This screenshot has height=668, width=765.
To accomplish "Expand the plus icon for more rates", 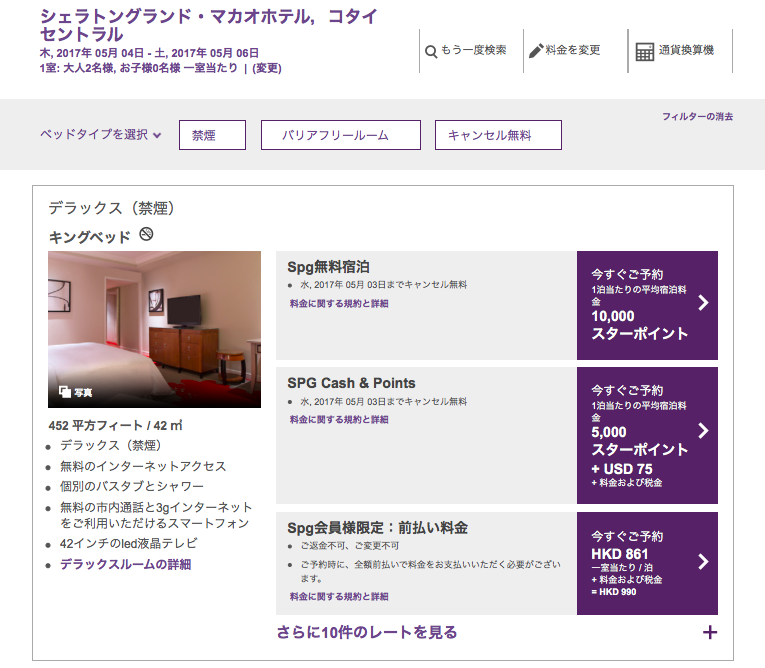I will [710, 632].
